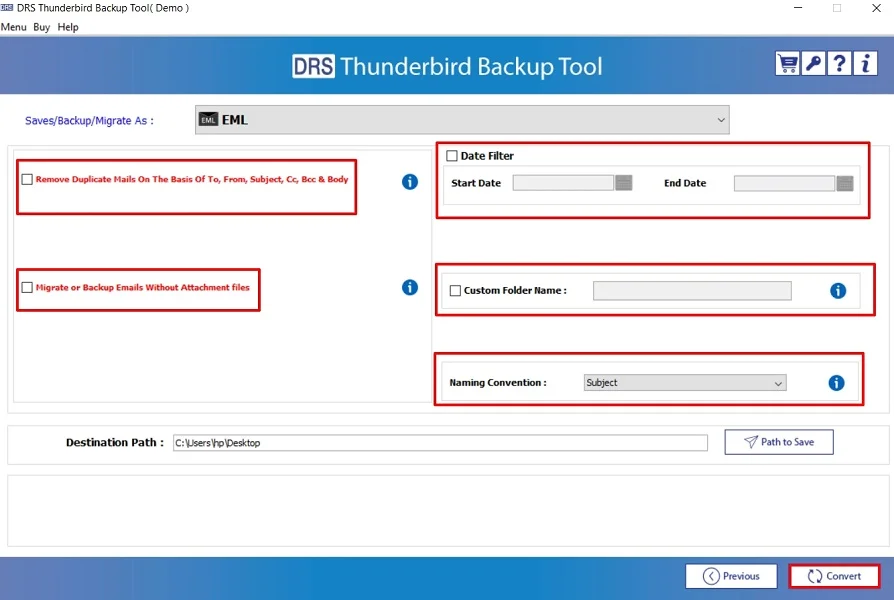This screenshot has height=600, width=894.
Task: Open the End Date picker control
Action: (845, 182)
